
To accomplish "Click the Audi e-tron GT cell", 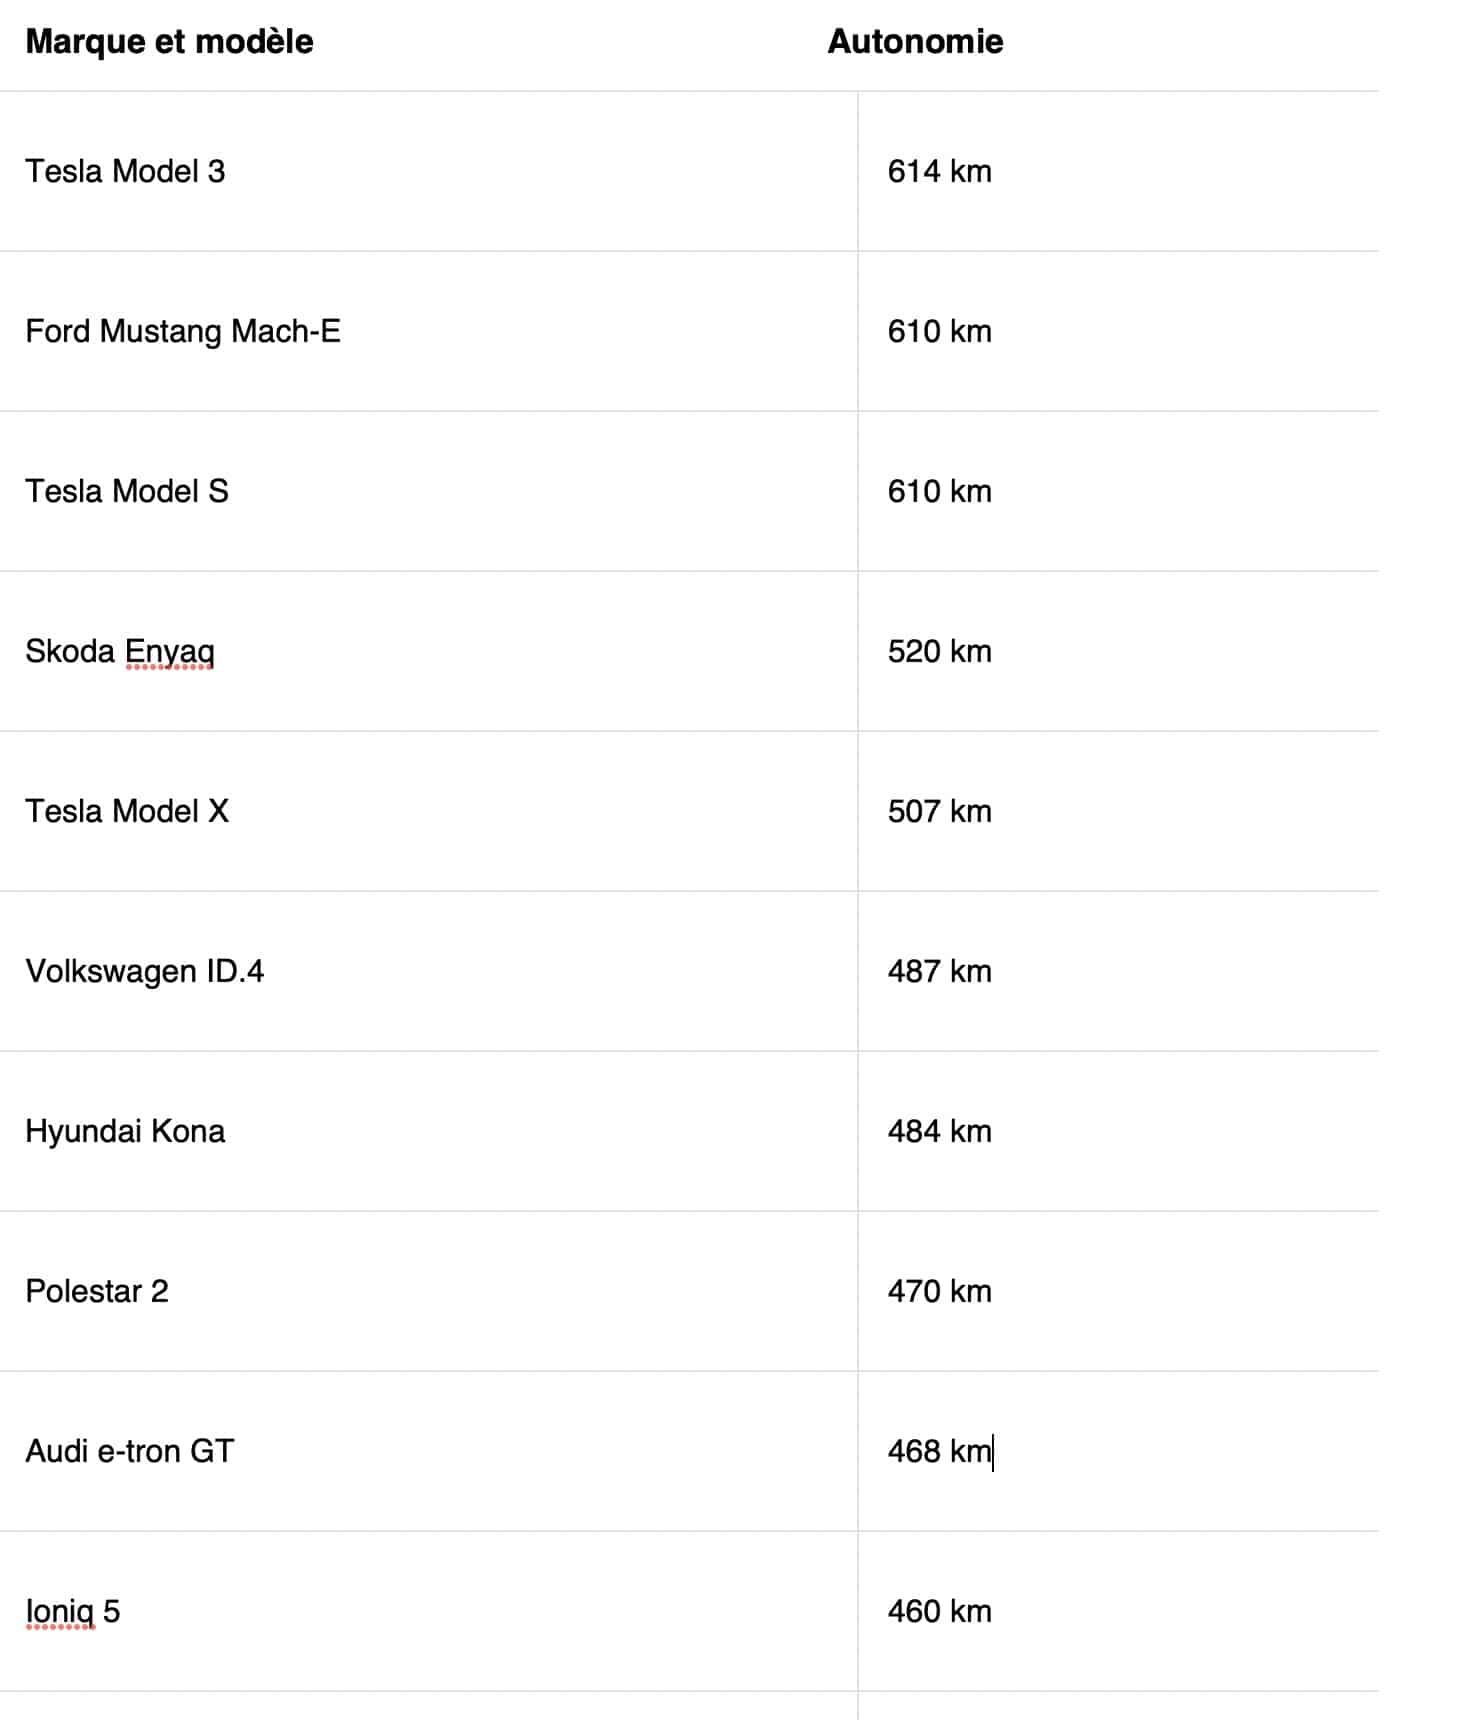I will click(428, 1451).
